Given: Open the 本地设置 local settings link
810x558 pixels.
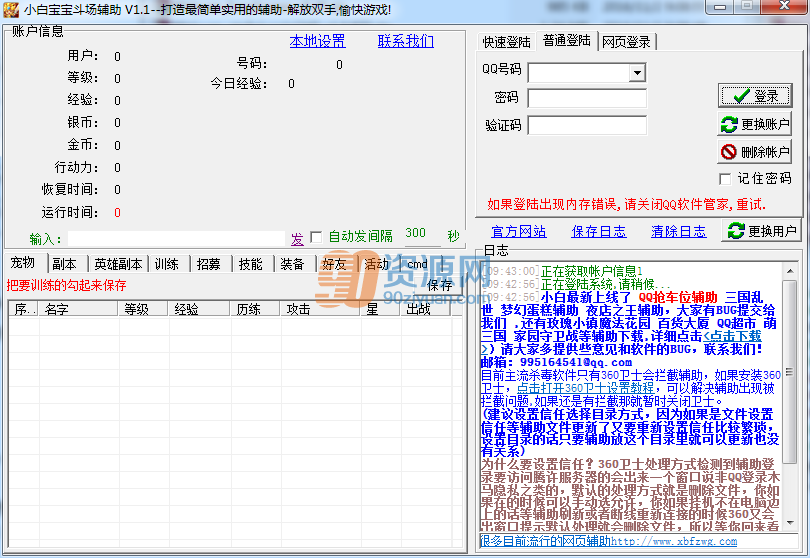Looking at the screenshot, I should click(x=317, y=41).
